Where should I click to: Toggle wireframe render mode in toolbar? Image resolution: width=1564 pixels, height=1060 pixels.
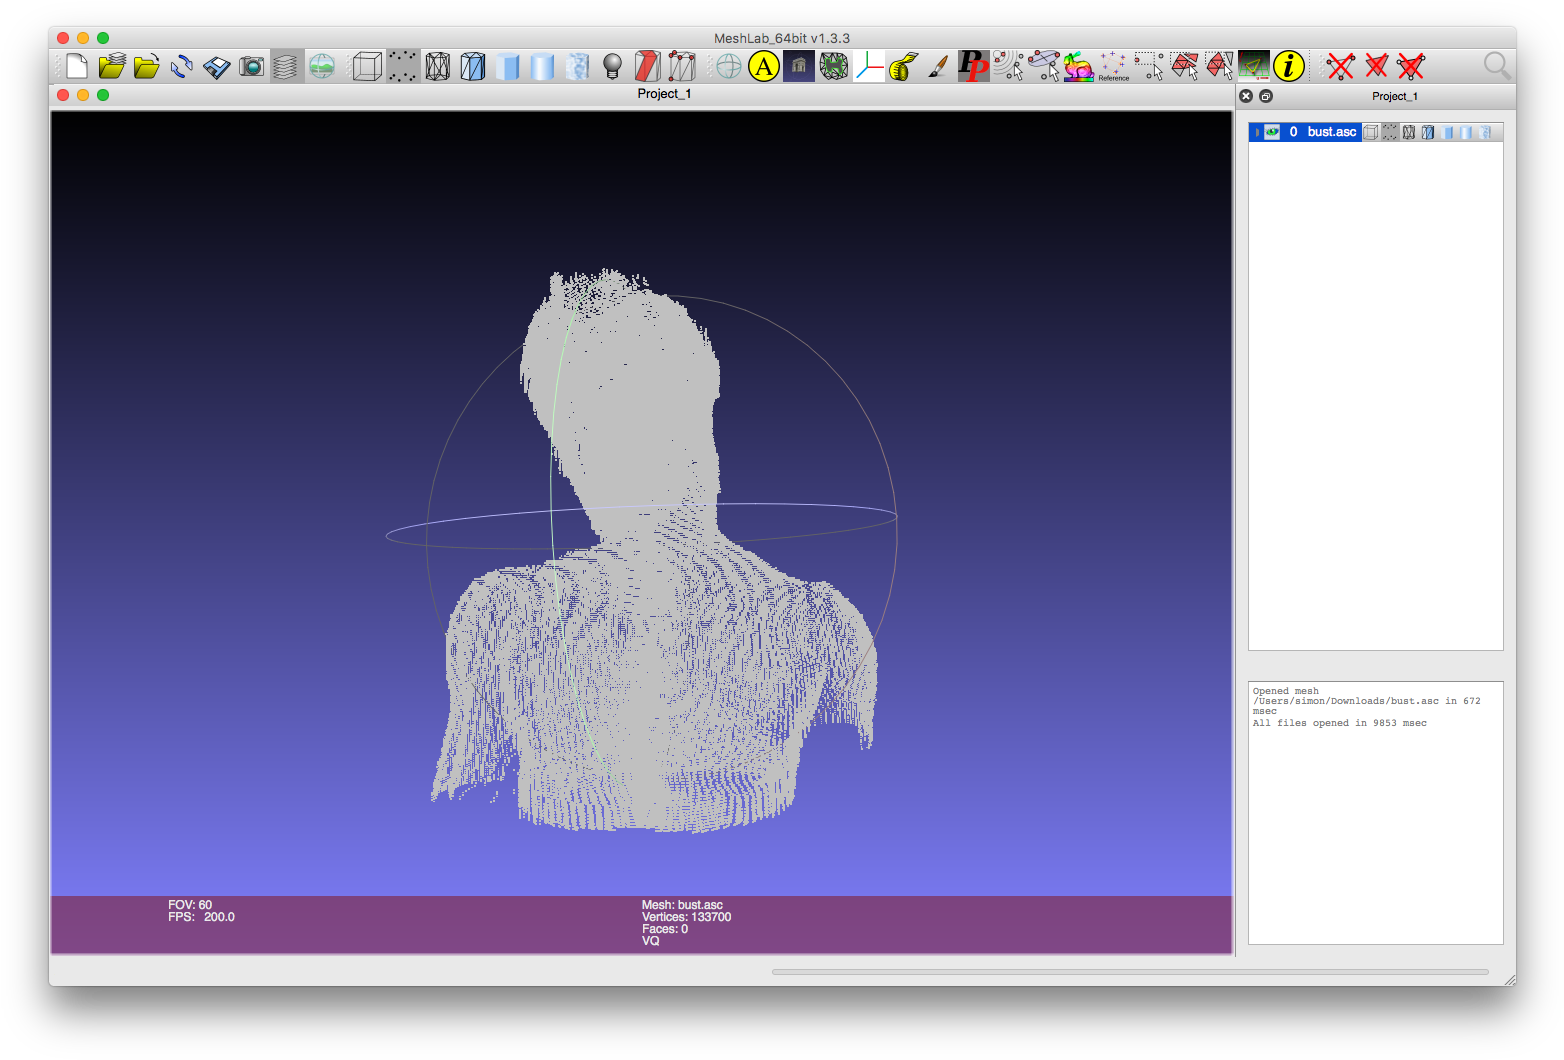pyautogui.click(x=438, y=67)
